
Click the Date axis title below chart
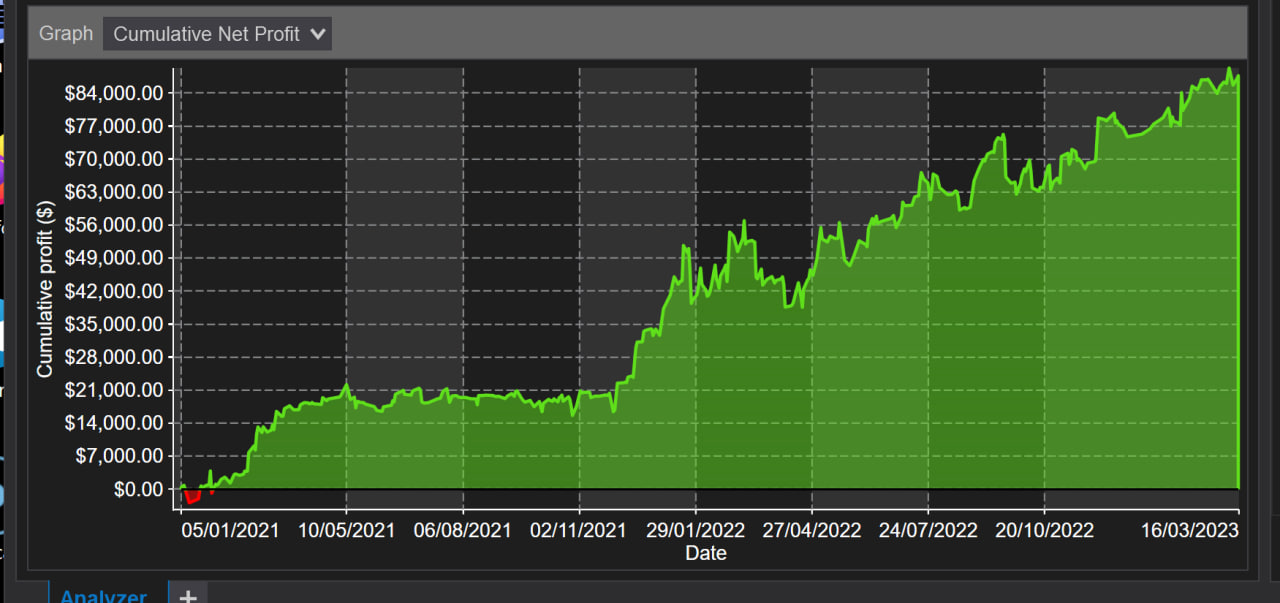pyautogui.click(x=705, y=553)
